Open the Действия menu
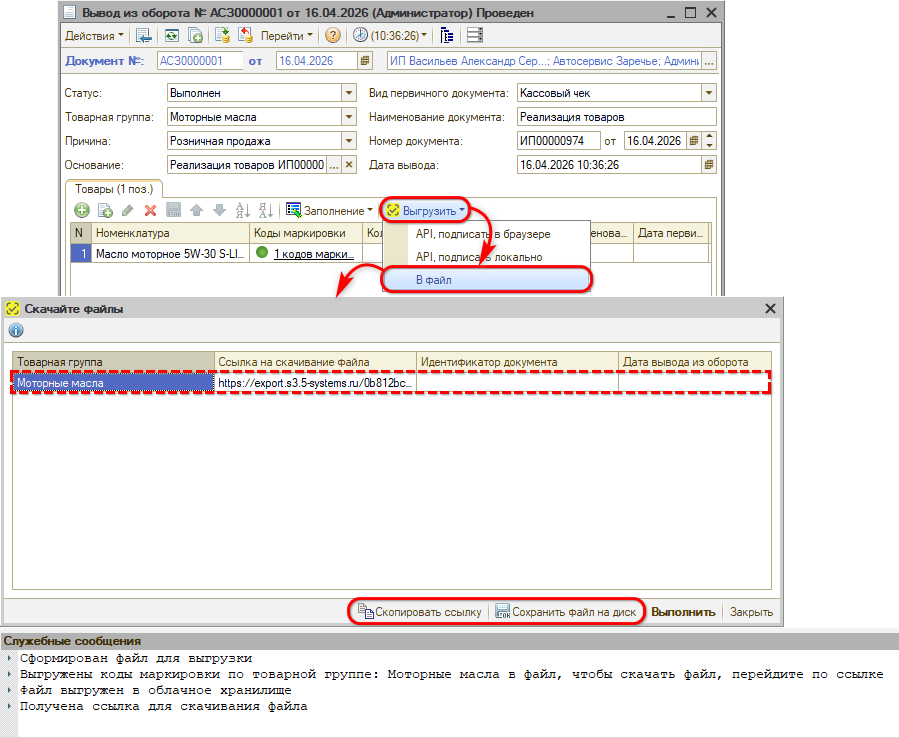 coord(94,35)
